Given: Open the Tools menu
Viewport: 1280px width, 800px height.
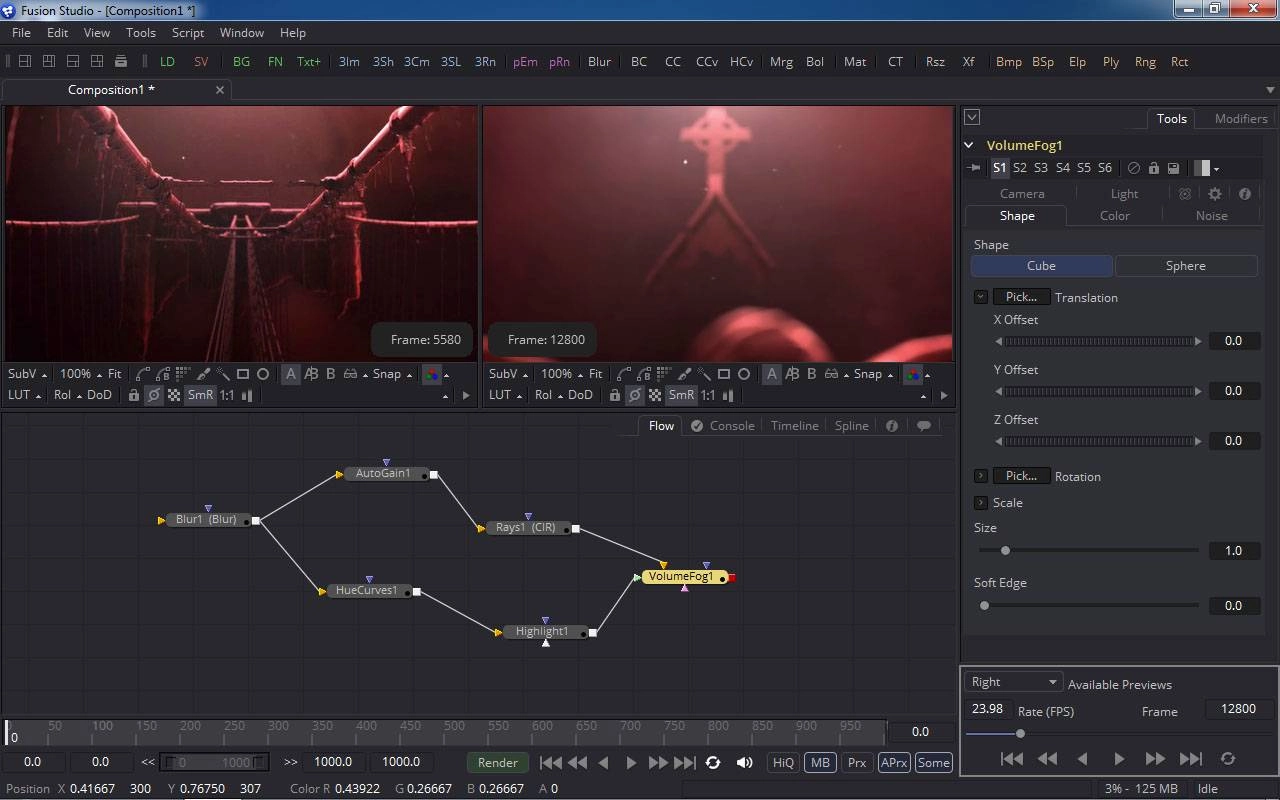Looking at the screenshot, I should tap(141, 33).
